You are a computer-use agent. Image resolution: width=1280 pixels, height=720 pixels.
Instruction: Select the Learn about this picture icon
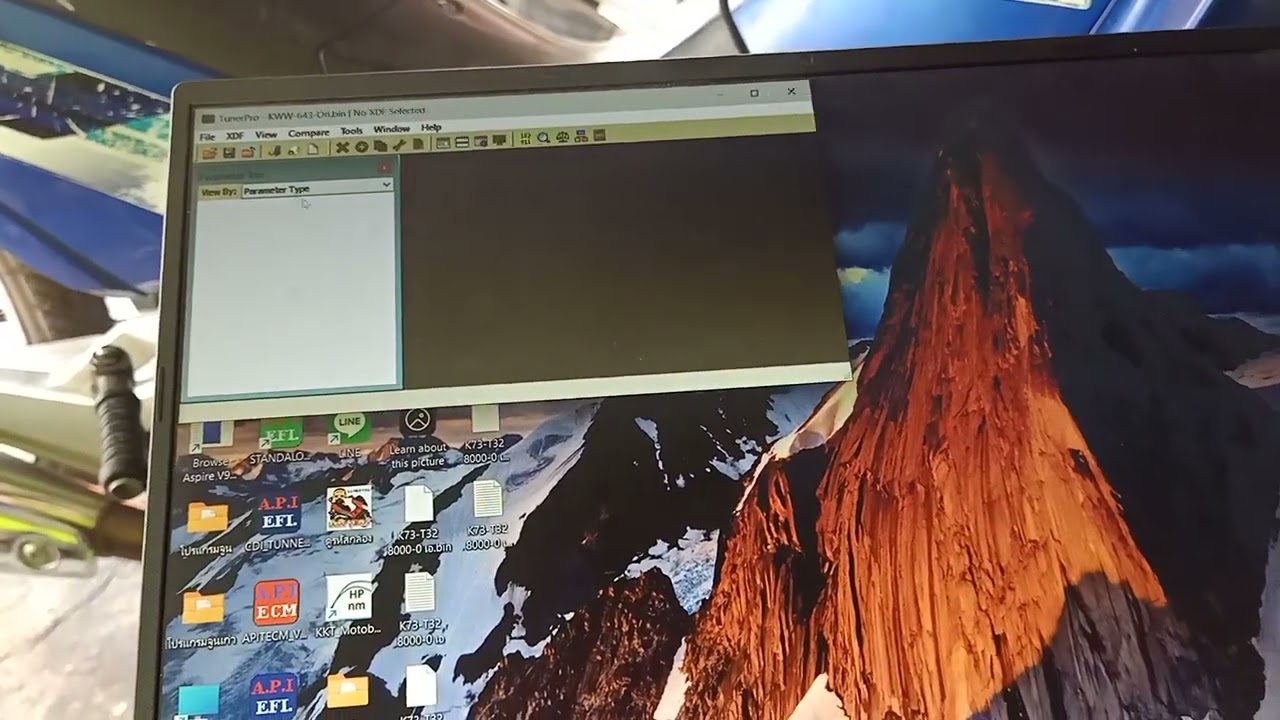point(418,438)
